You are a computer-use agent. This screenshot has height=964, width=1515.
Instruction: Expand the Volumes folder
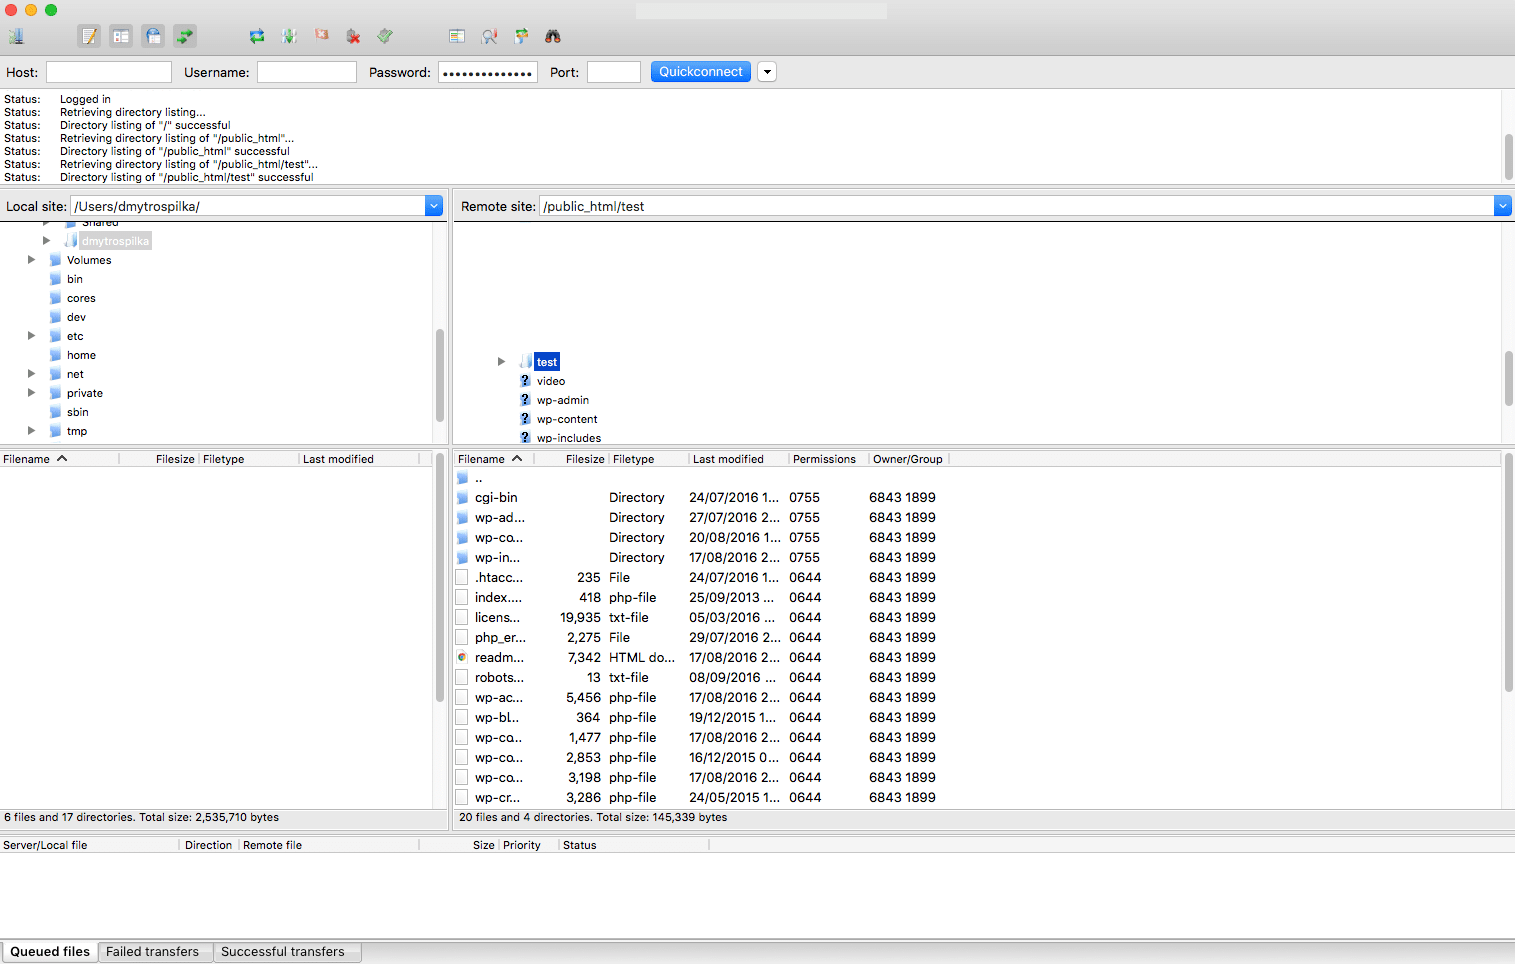31,260
